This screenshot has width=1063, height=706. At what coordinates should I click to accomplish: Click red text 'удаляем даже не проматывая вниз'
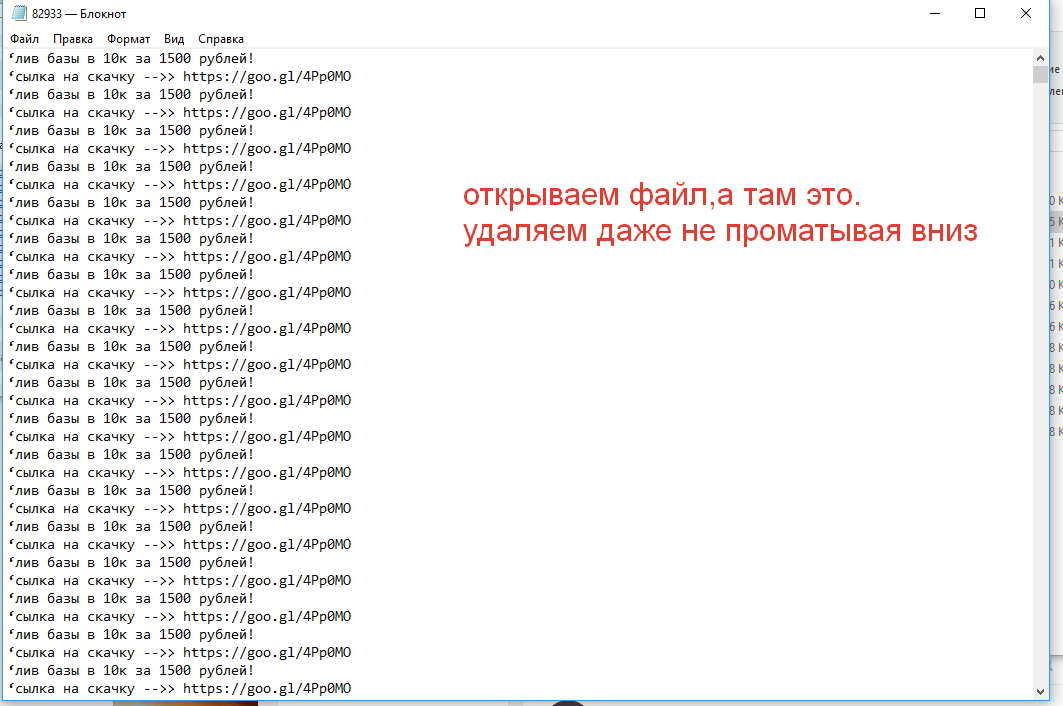click(719, 231)
